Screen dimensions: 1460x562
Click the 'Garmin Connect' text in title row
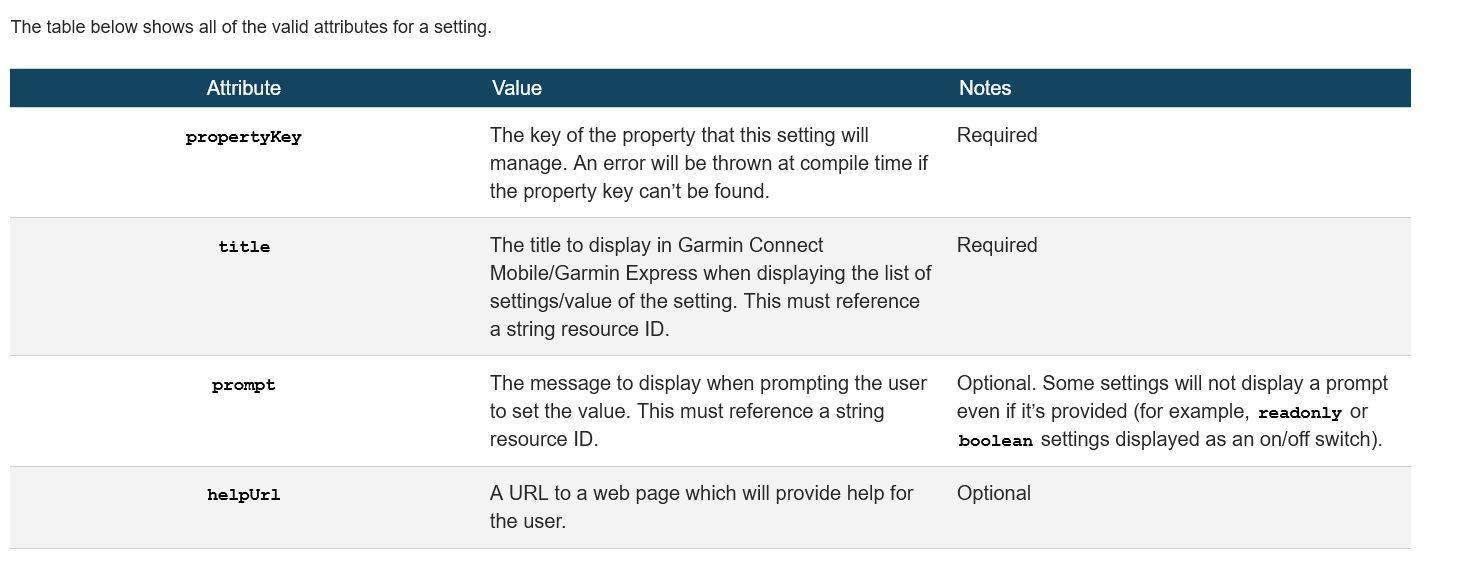pyautogui.click(x=751, y=245)
